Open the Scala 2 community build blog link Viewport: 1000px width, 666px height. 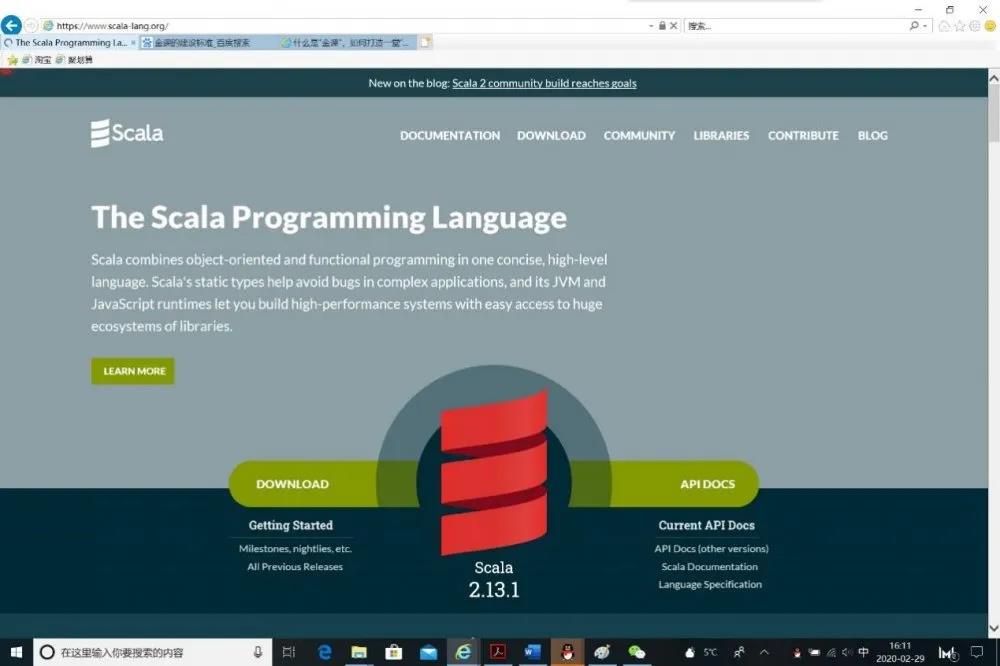tap(544, 83)
